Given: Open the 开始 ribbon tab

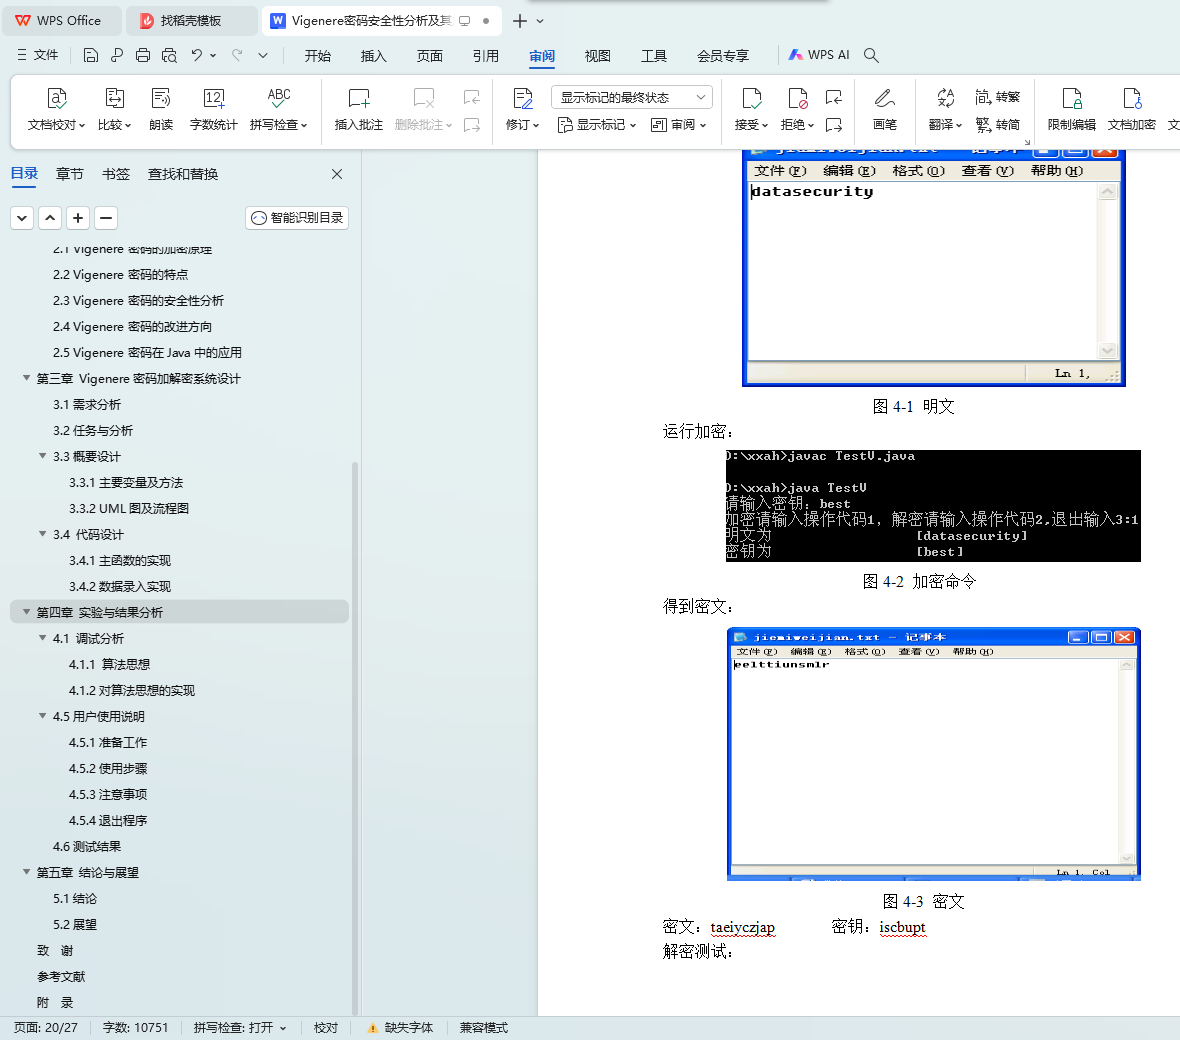Looking at the screenshot, I should pos(318,56).
